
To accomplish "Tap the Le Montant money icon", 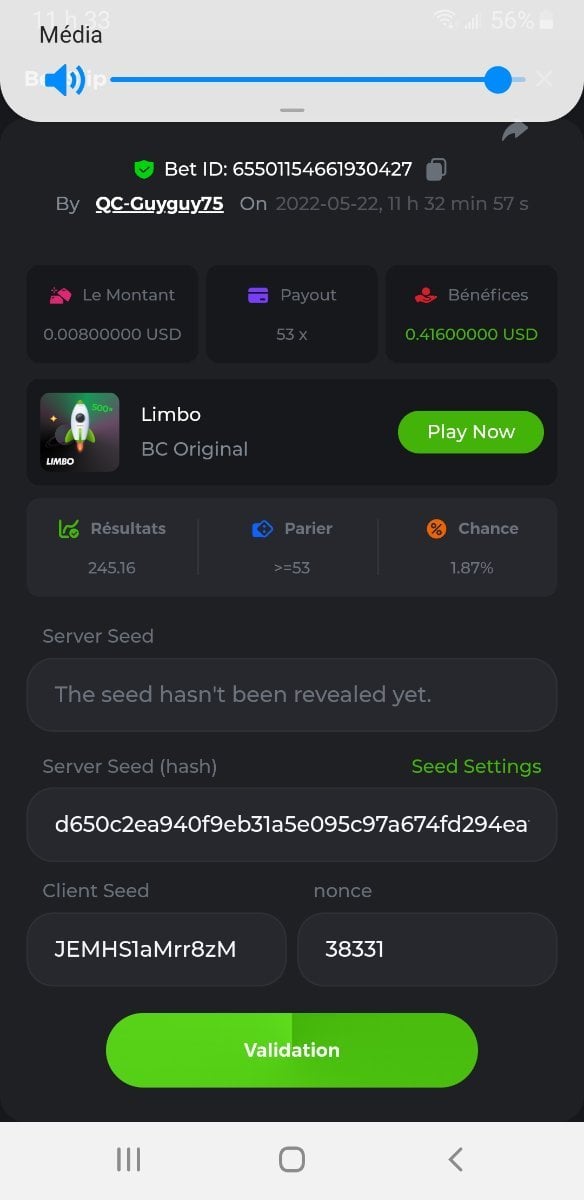I will 60,295.
